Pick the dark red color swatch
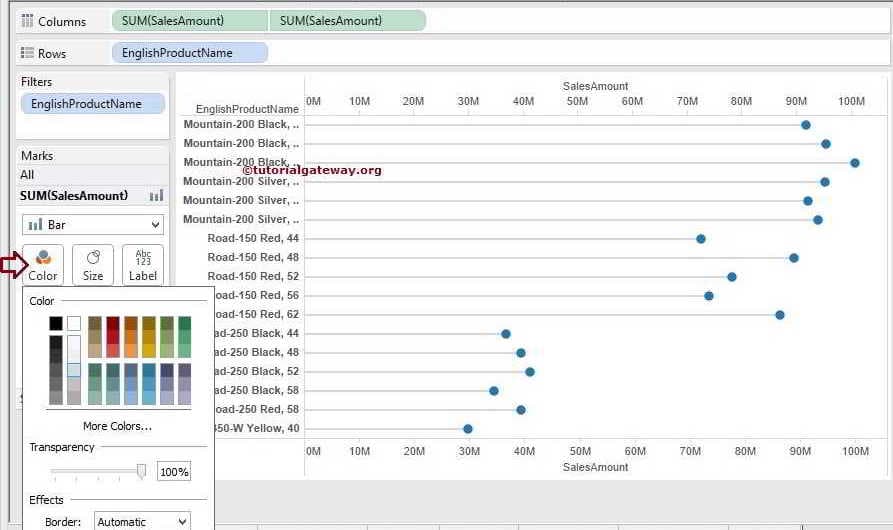 point(113,323)
